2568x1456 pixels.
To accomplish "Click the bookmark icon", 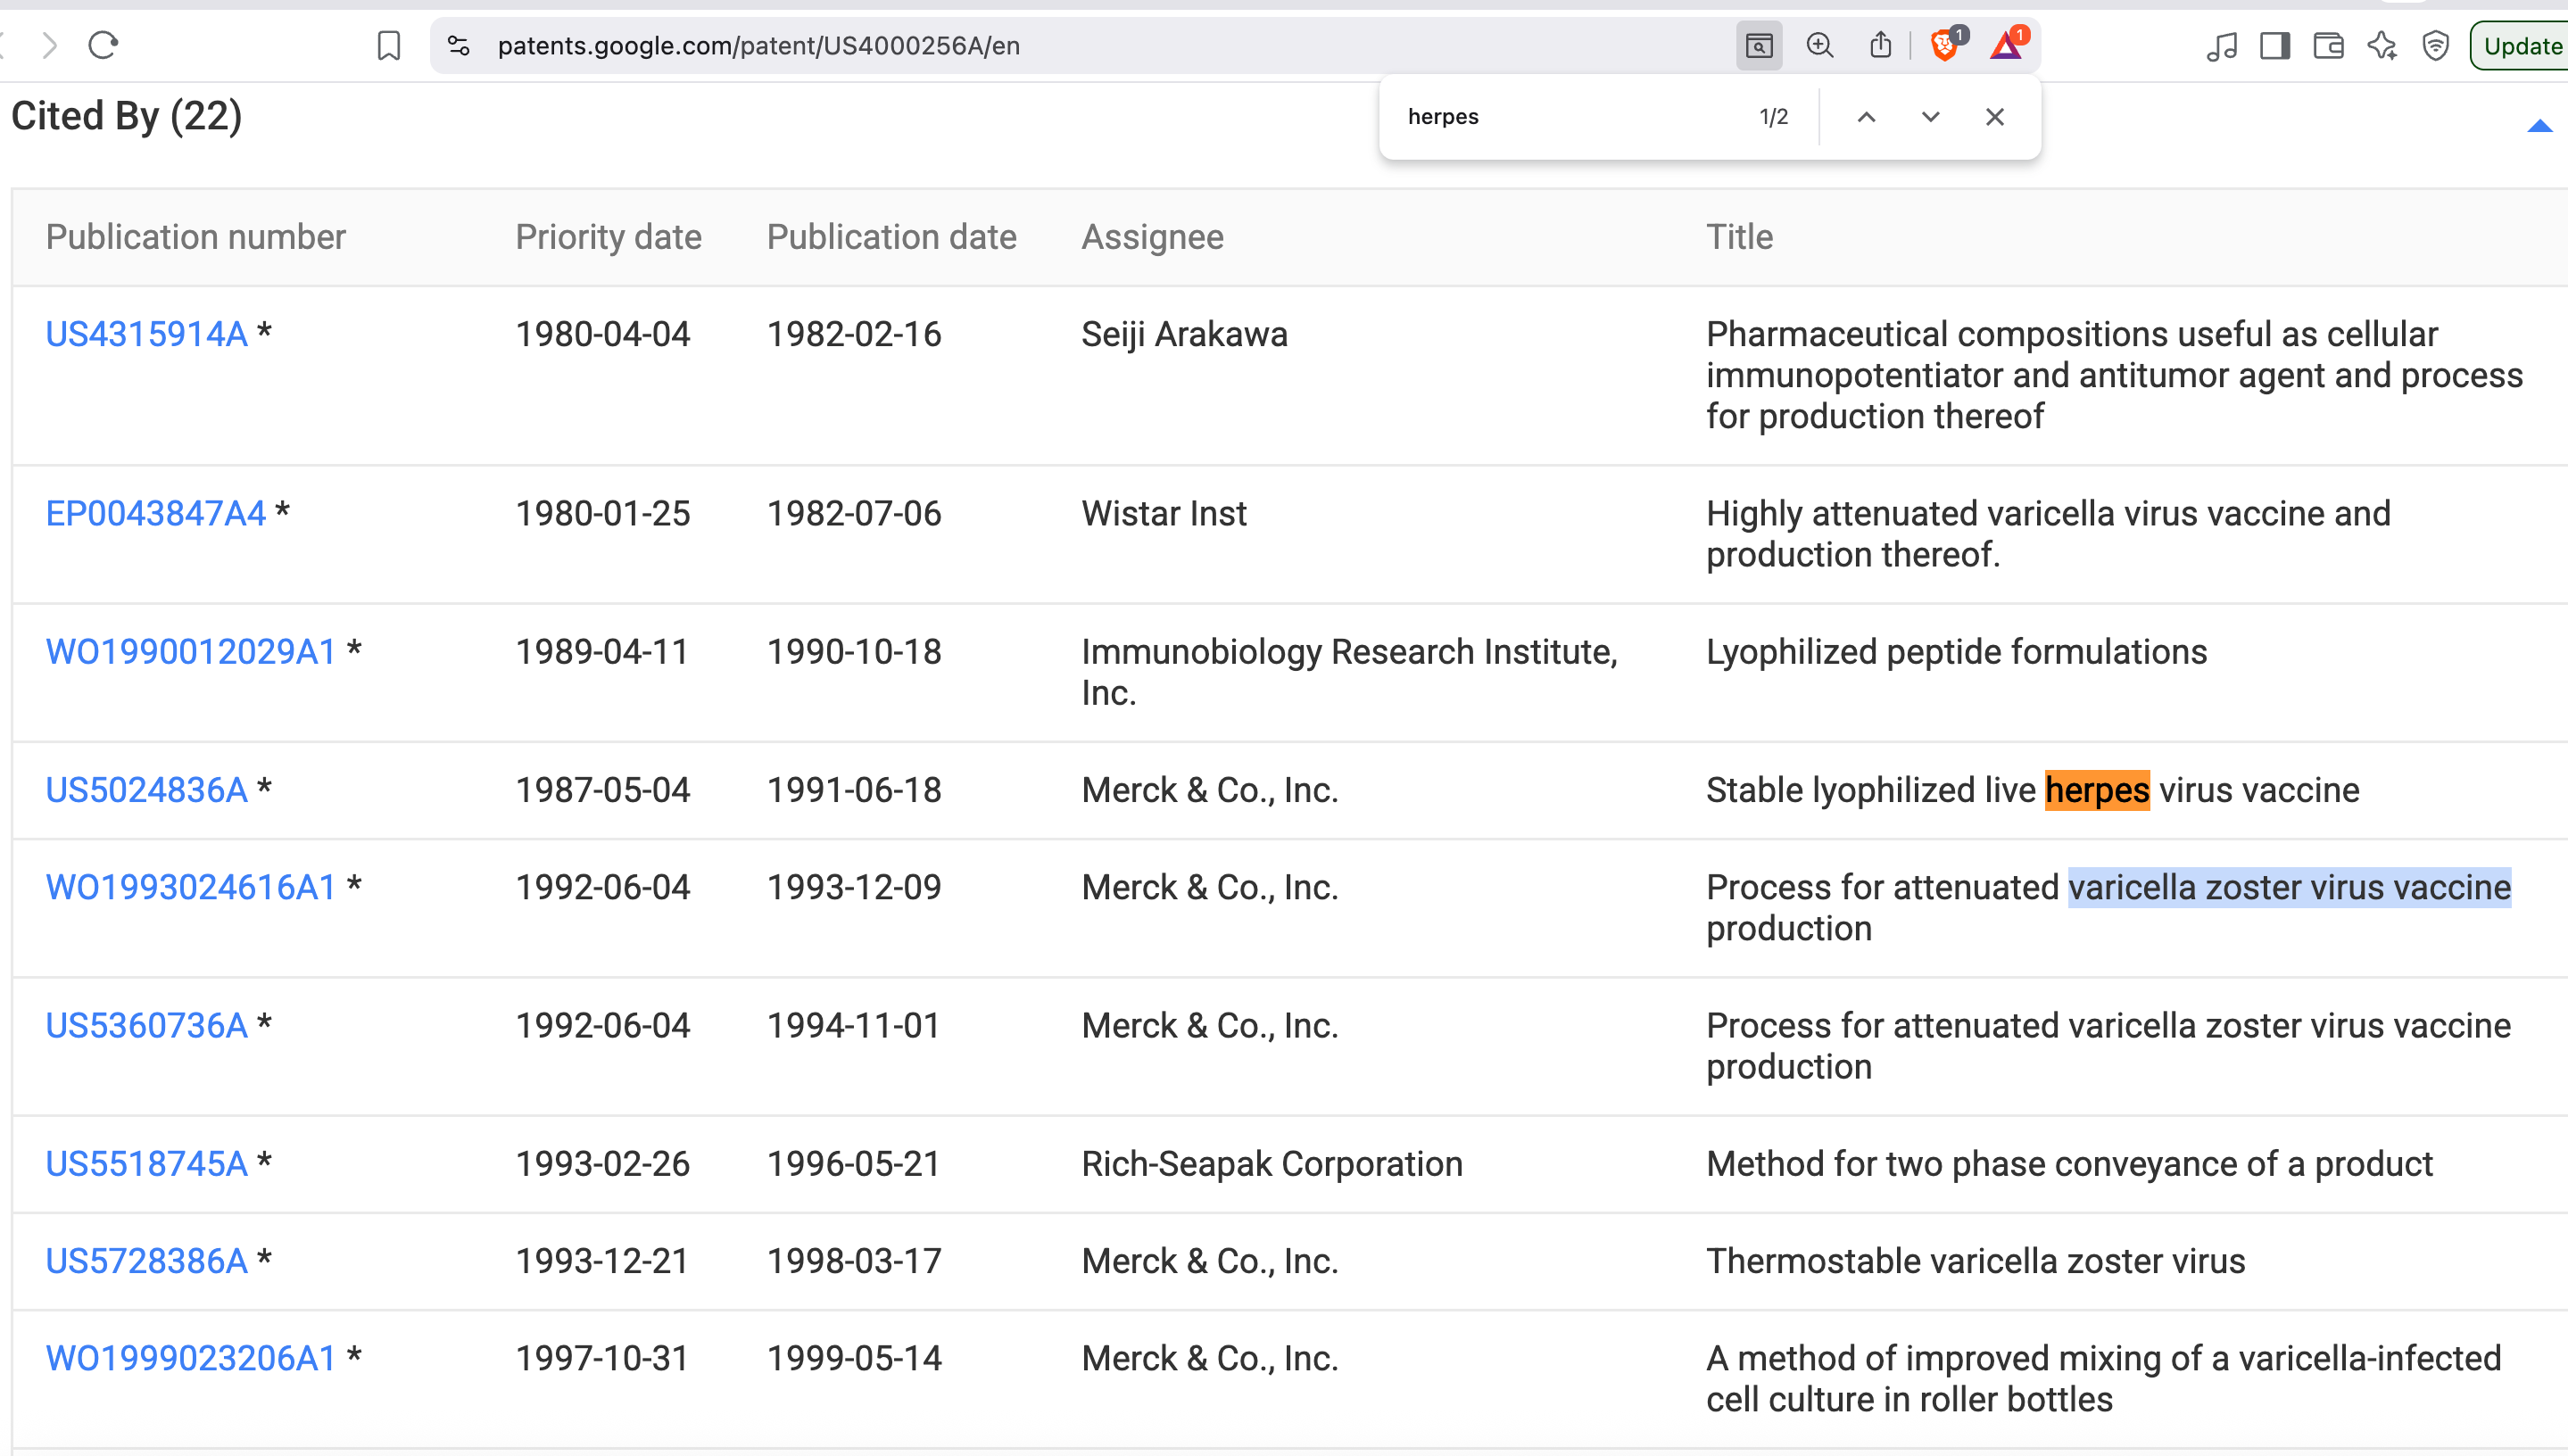I will click(389, 45).
